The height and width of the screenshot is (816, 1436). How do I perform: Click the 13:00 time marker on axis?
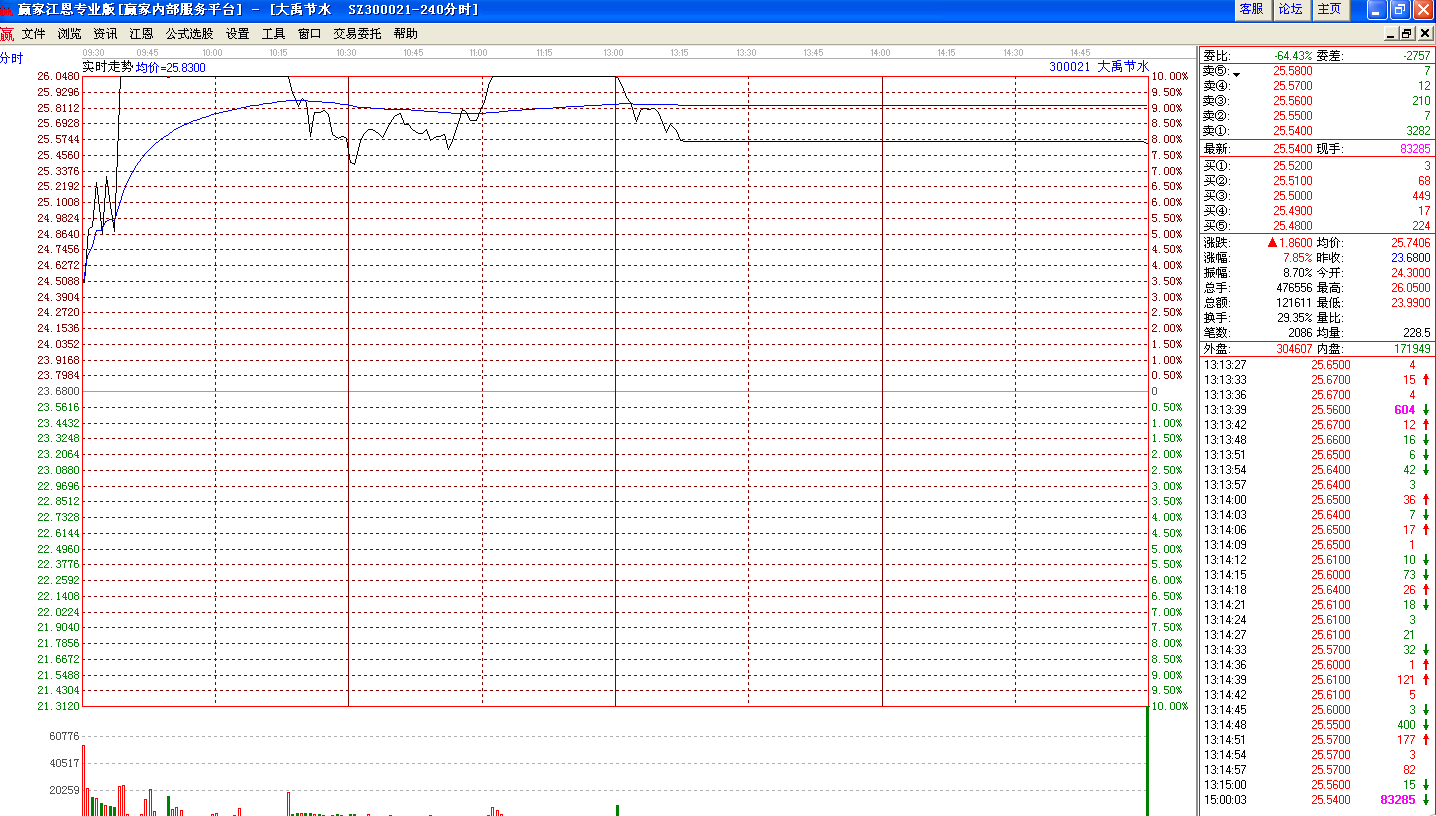[x=613, y=52]
